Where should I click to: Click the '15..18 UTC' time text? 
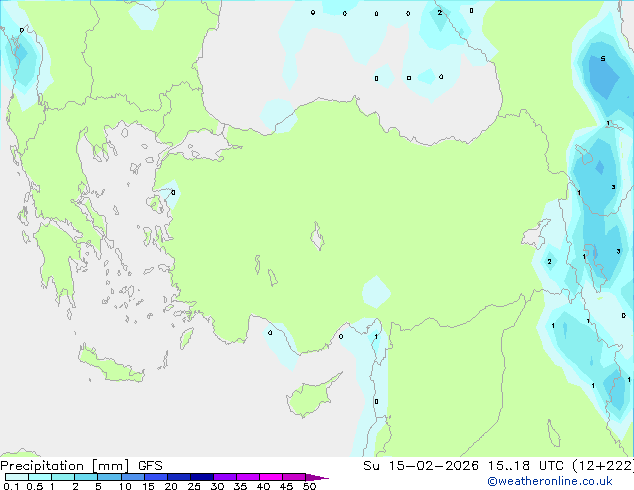[525, 466]
